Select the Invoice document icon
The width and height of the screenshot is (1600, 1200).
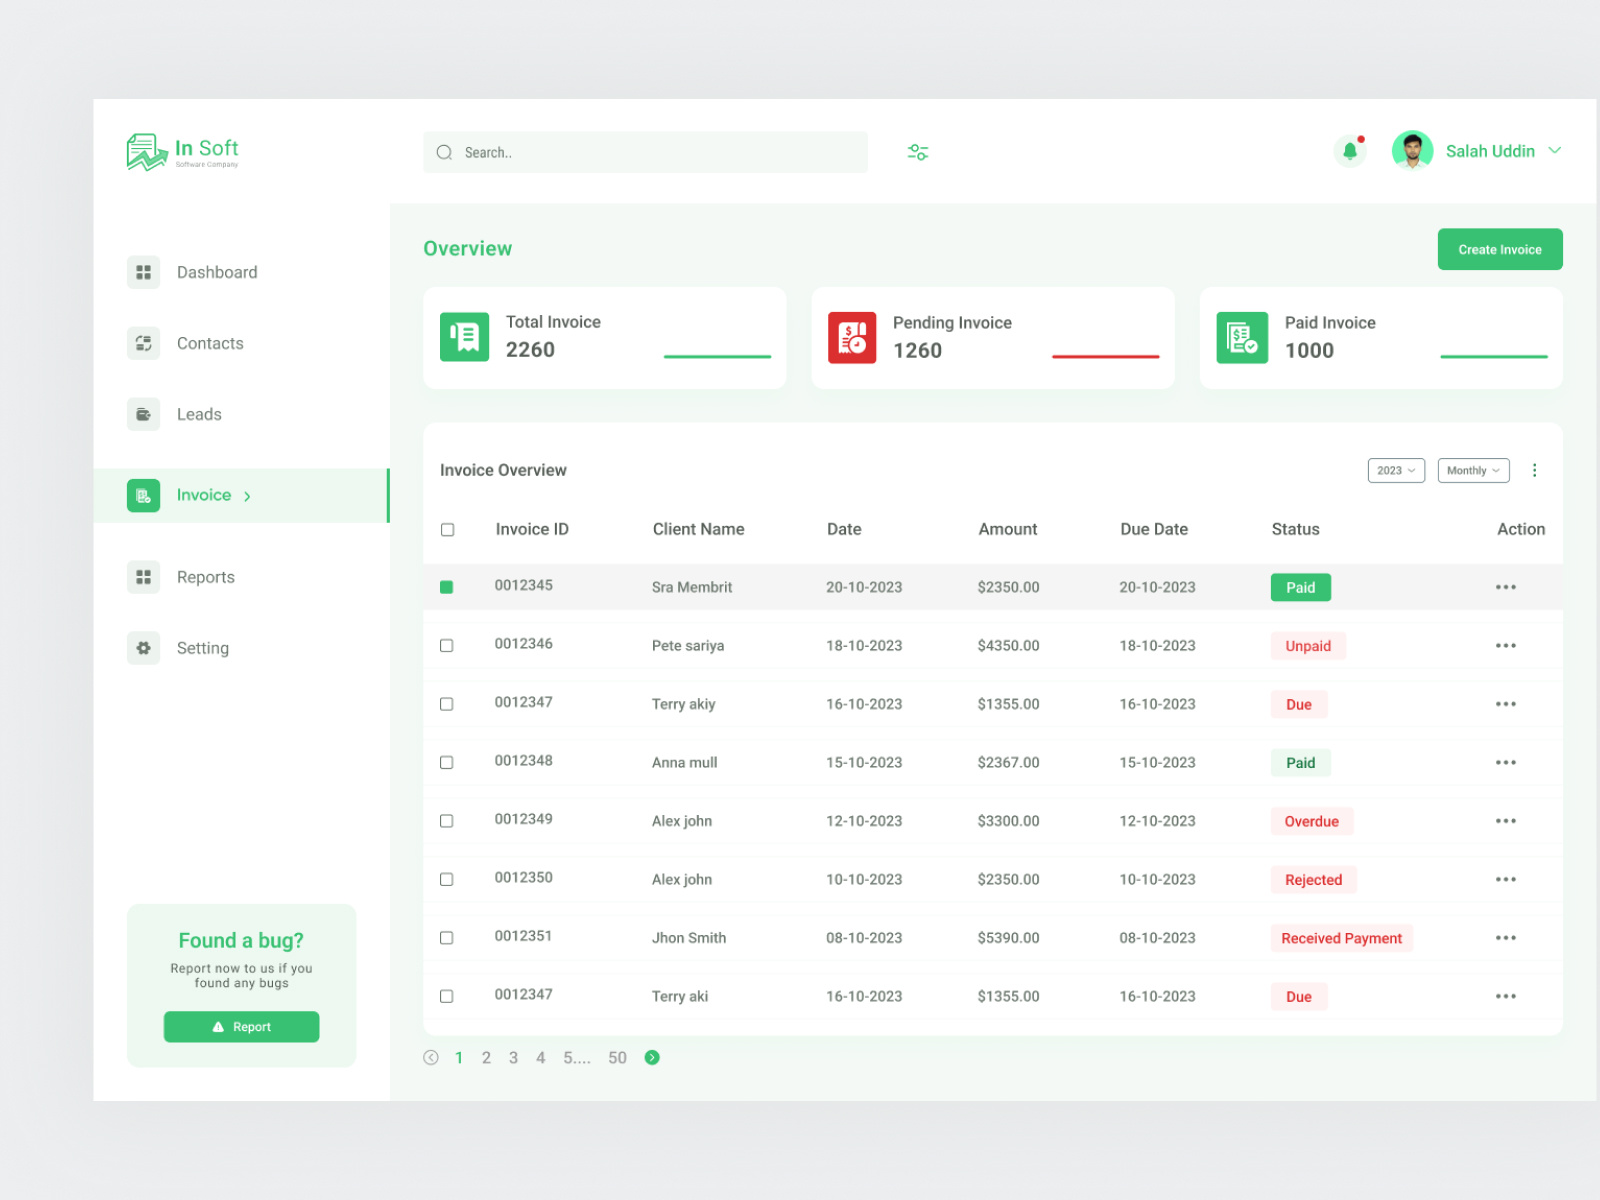[143, 495]
